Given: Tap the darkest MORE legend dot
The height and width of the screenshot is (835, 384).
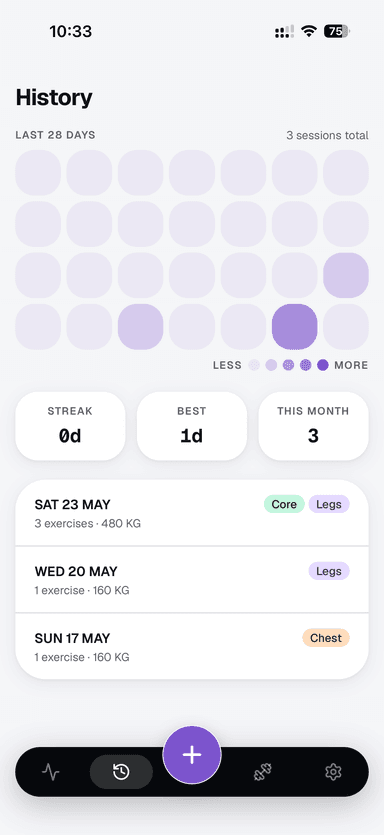Looking at the screenshot, I should pos(323,365).
